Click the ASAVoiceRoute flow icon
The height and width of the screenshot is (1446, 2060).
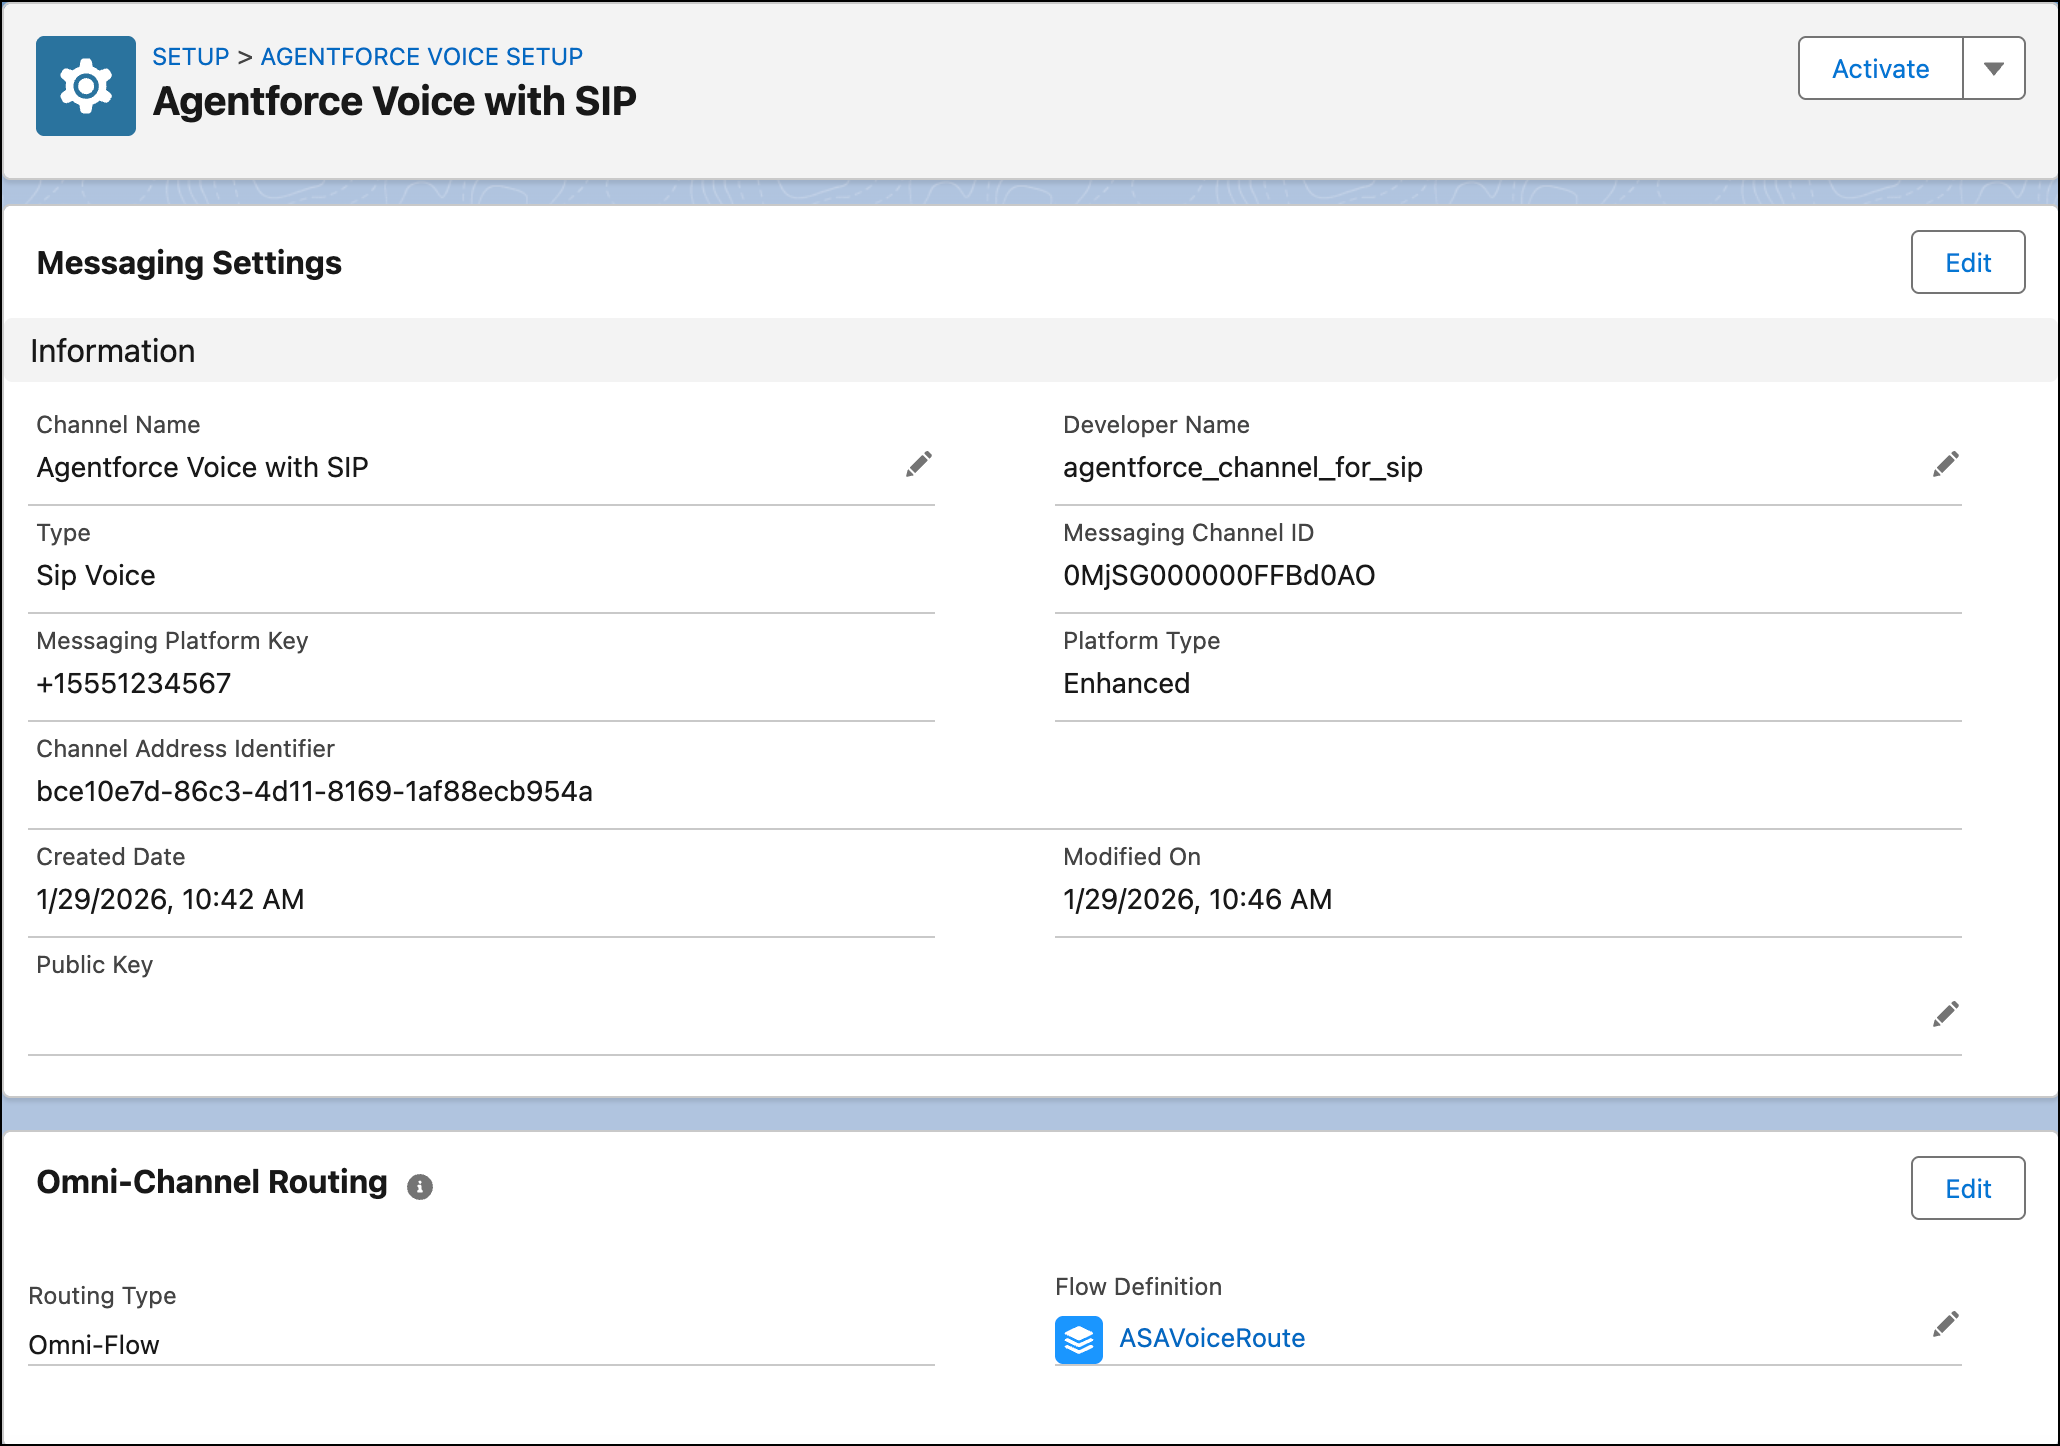tap(1079, 1339)
